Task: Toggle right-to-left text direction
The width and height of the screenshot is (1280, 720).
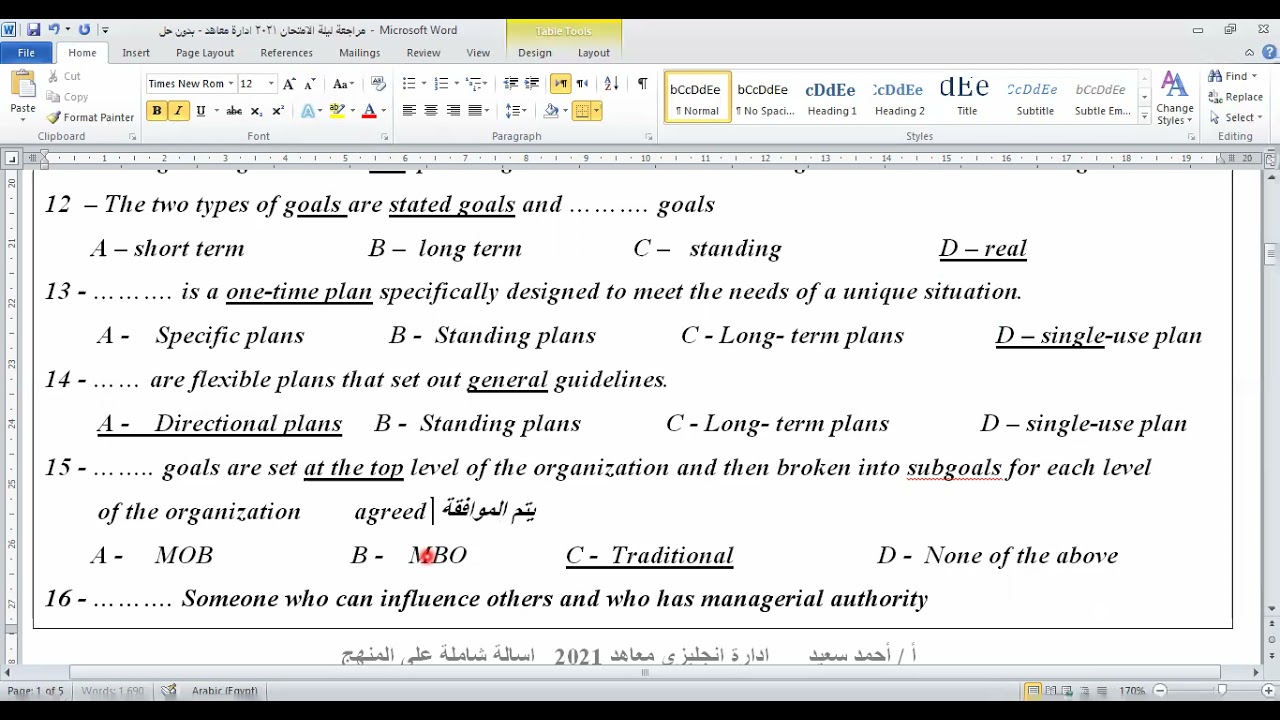Action: [x=582, y=84]
